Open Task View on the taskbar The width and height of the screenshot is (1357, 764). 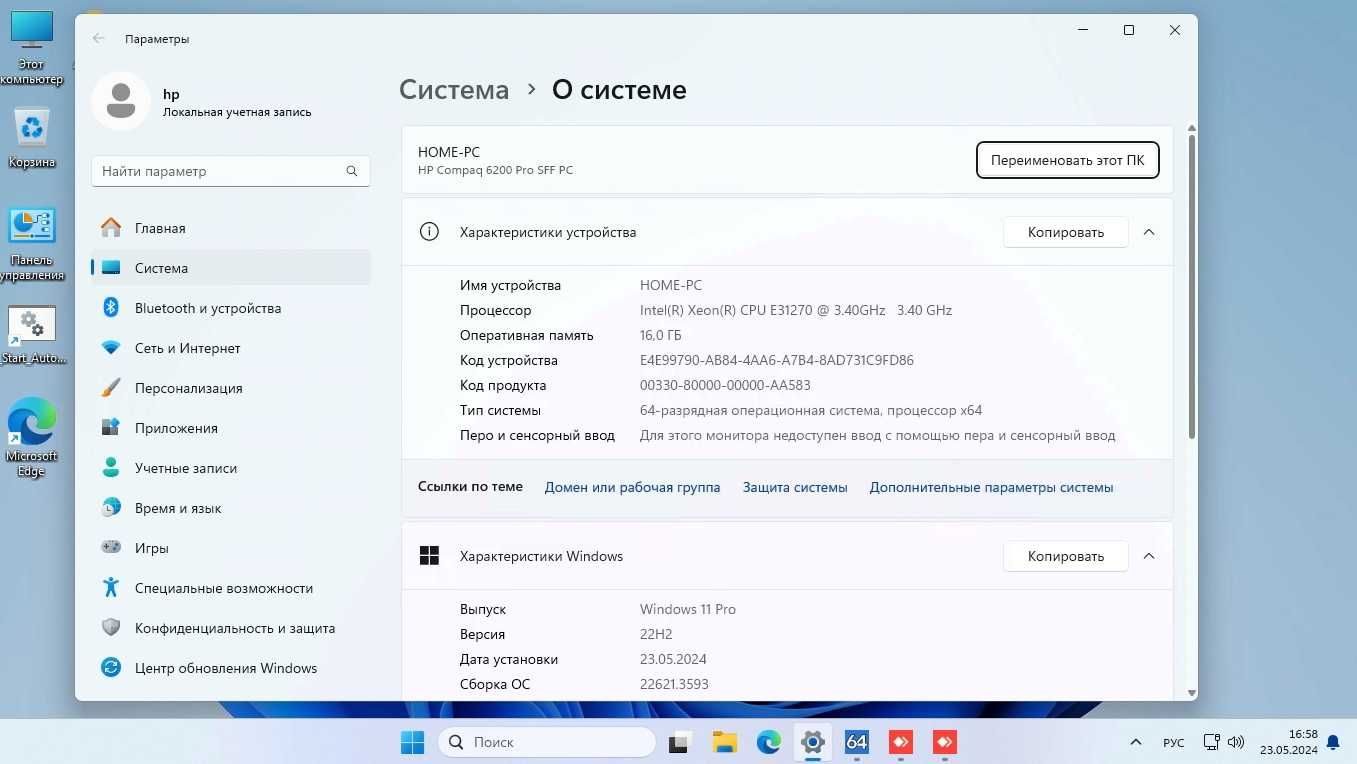pos(681,742)
